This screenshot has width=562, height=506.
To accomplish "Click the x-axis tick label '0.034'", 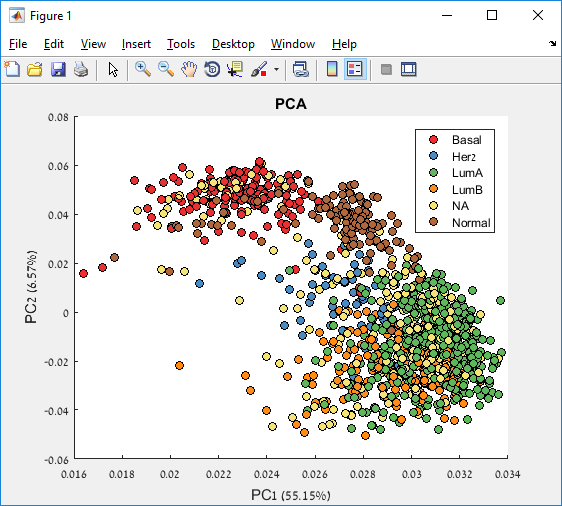I will 507,474.
